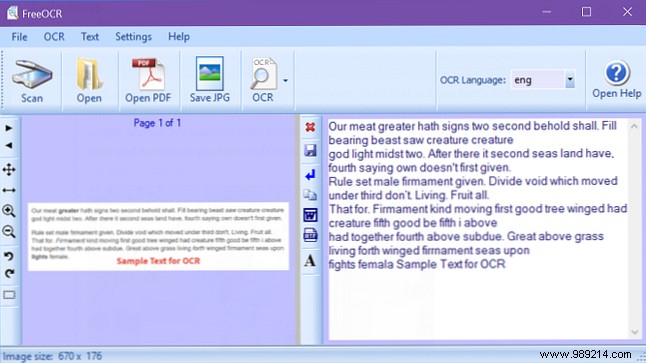646x363 pixels.
Task: Open the Help menu
Action: 179,37
